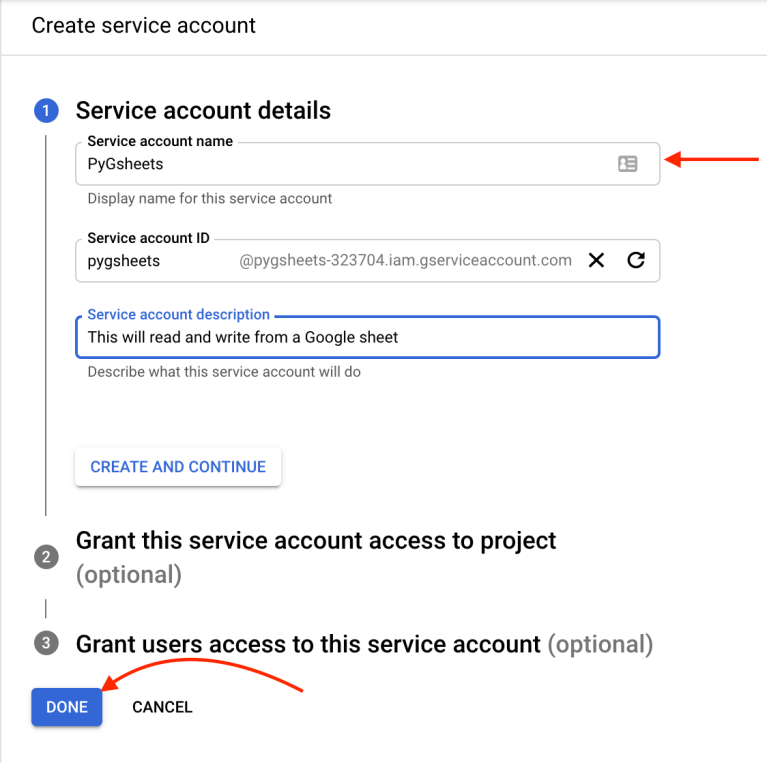This screenshot has width=767, height=763.
Task: Select the step 3 numbered circle
Action: click(x=46, y=644)
